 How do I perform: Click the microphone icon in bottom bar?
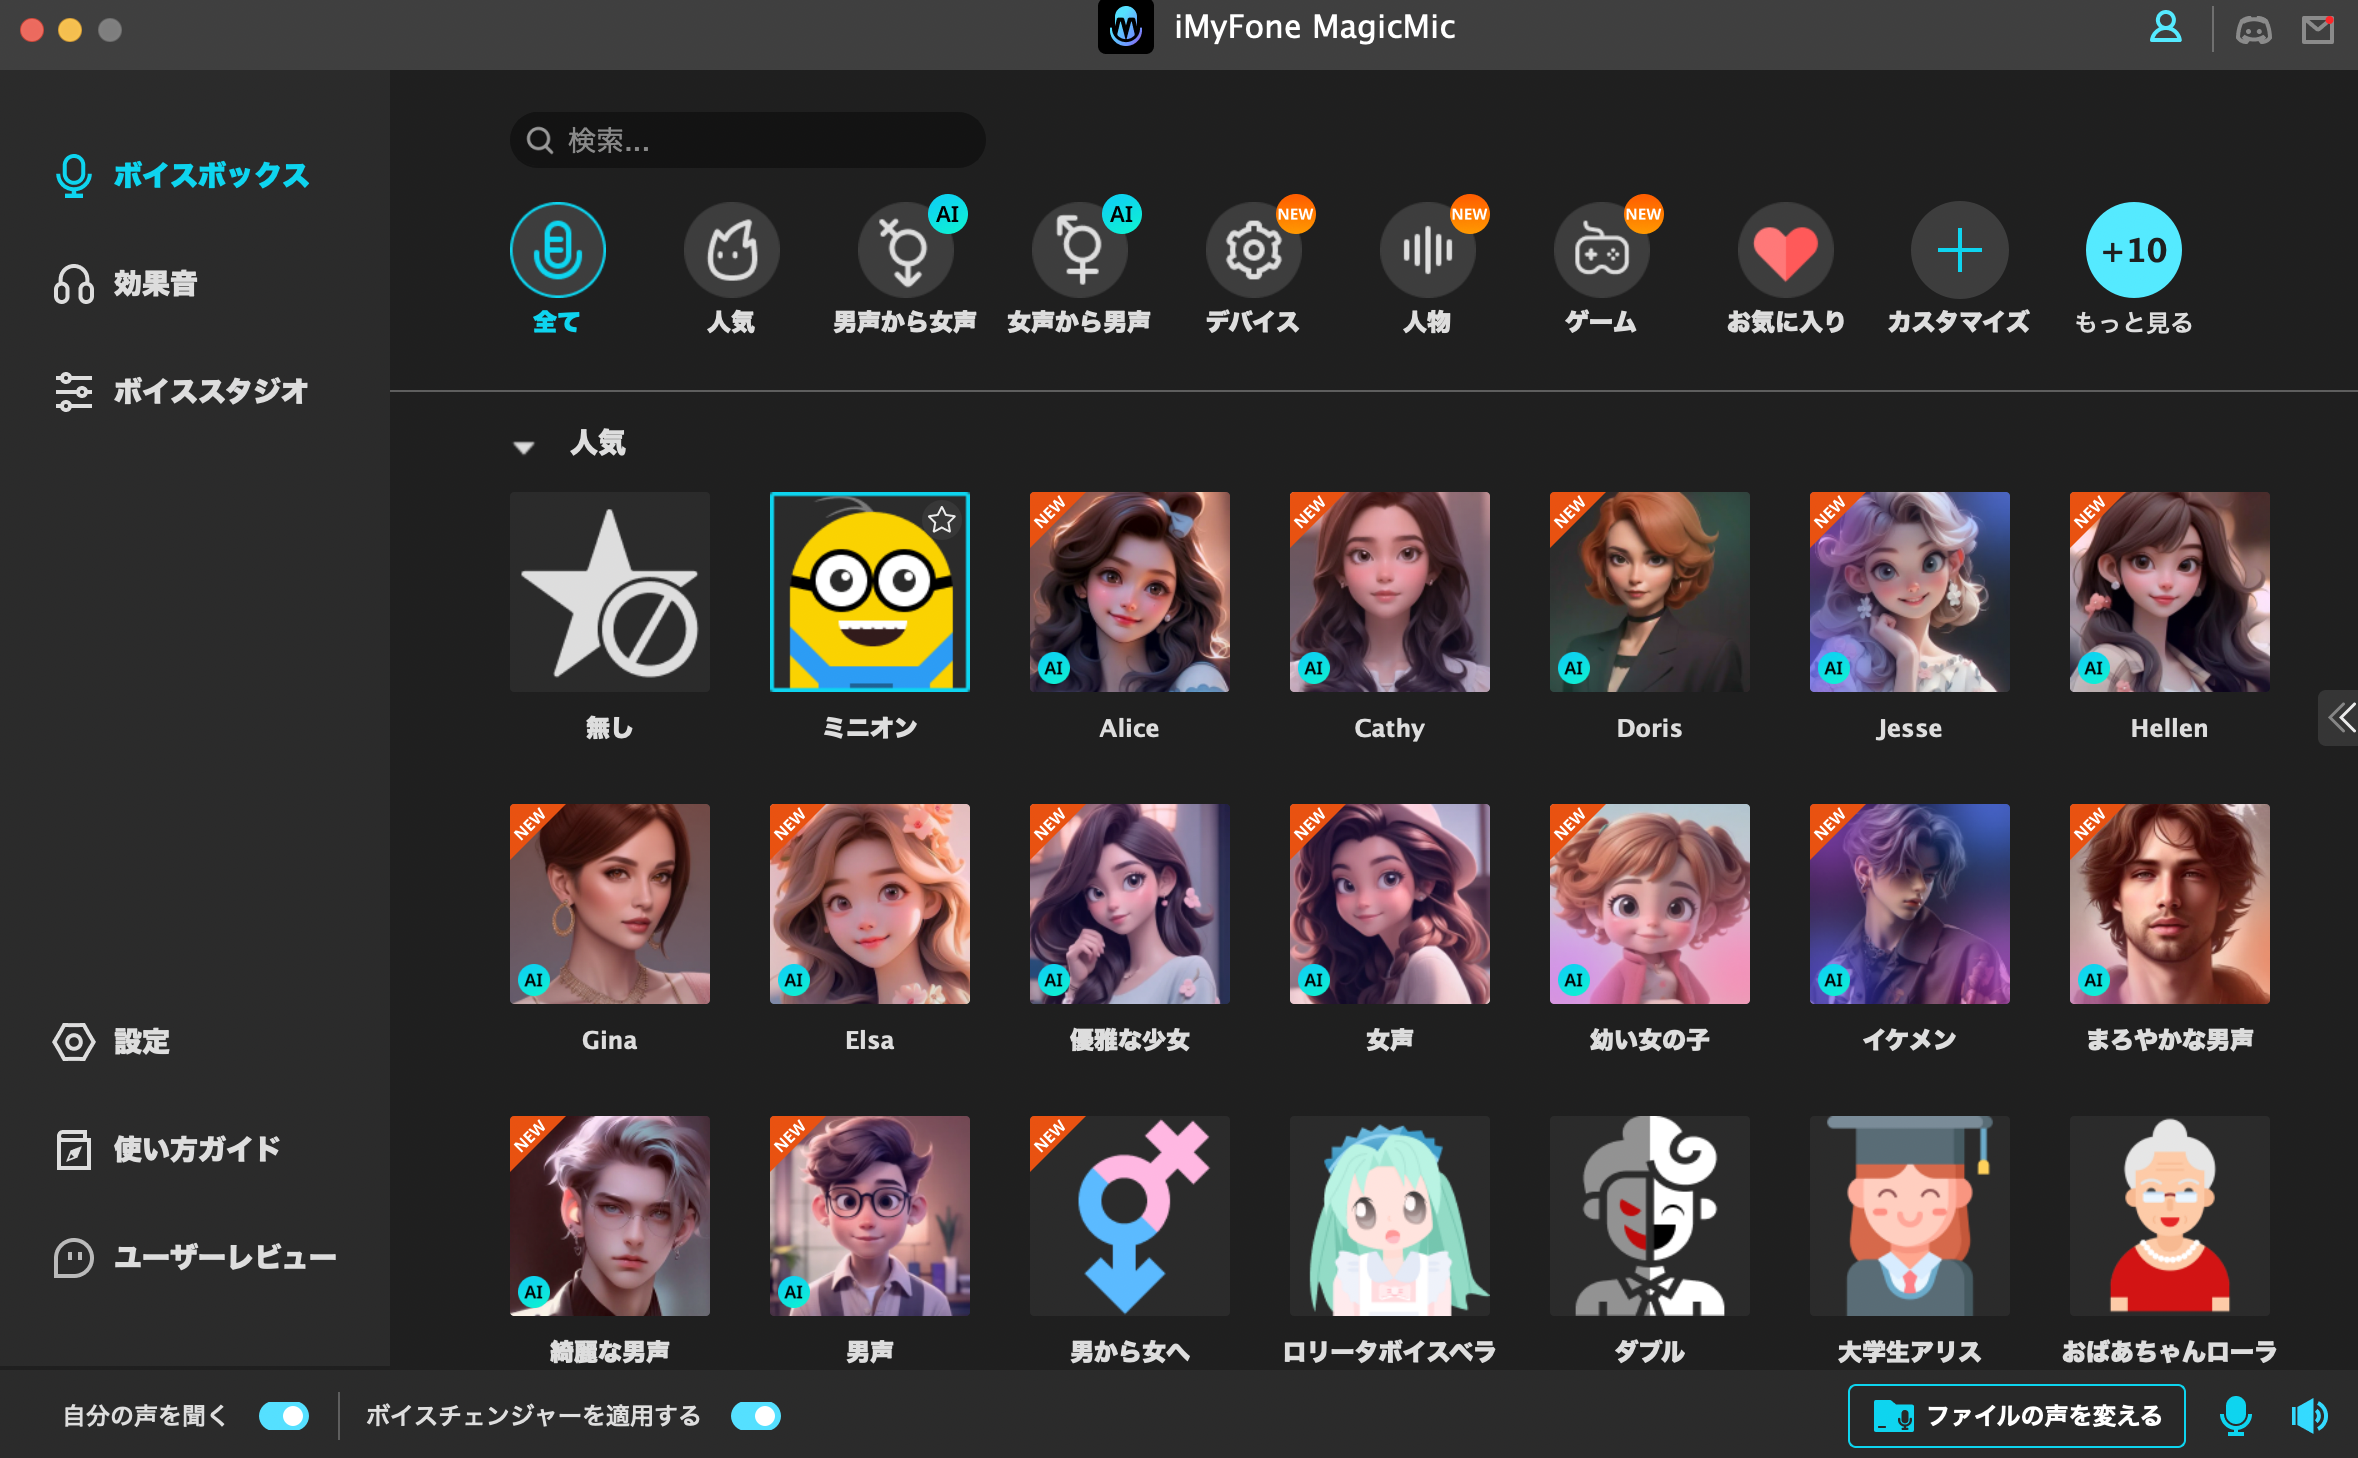pos(2235,1416)
